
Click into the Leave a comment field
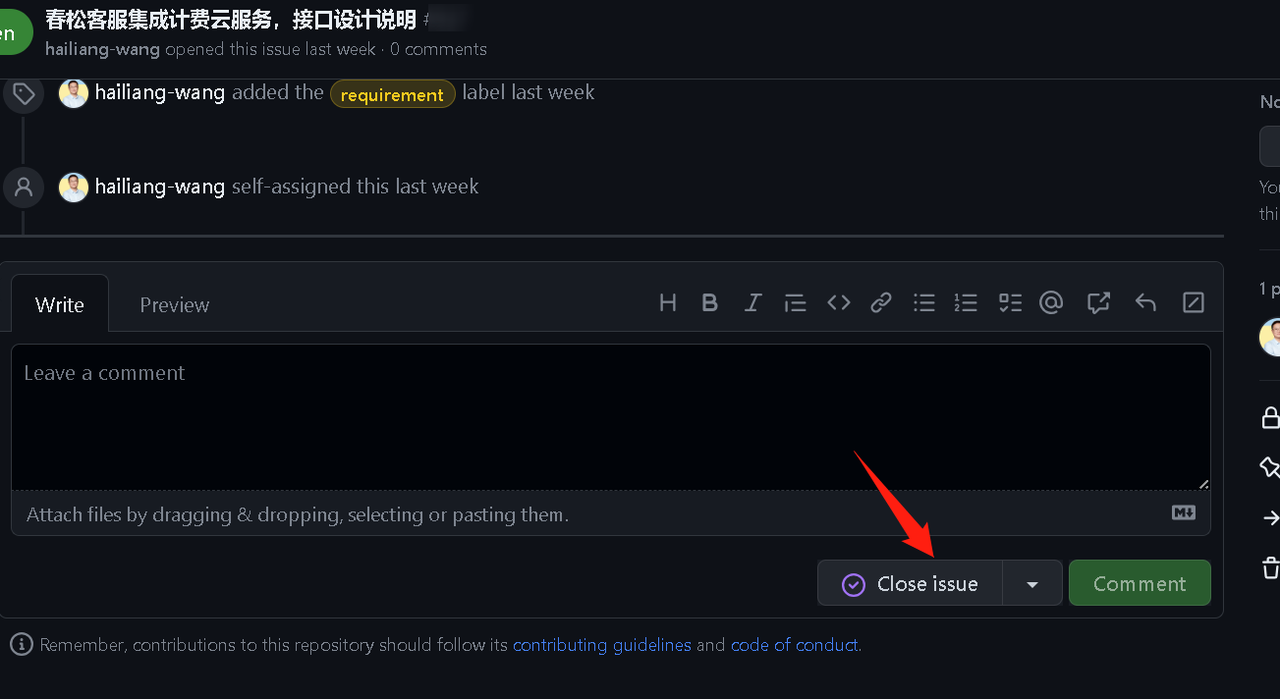pyautogui.click(x=610, y=415)
